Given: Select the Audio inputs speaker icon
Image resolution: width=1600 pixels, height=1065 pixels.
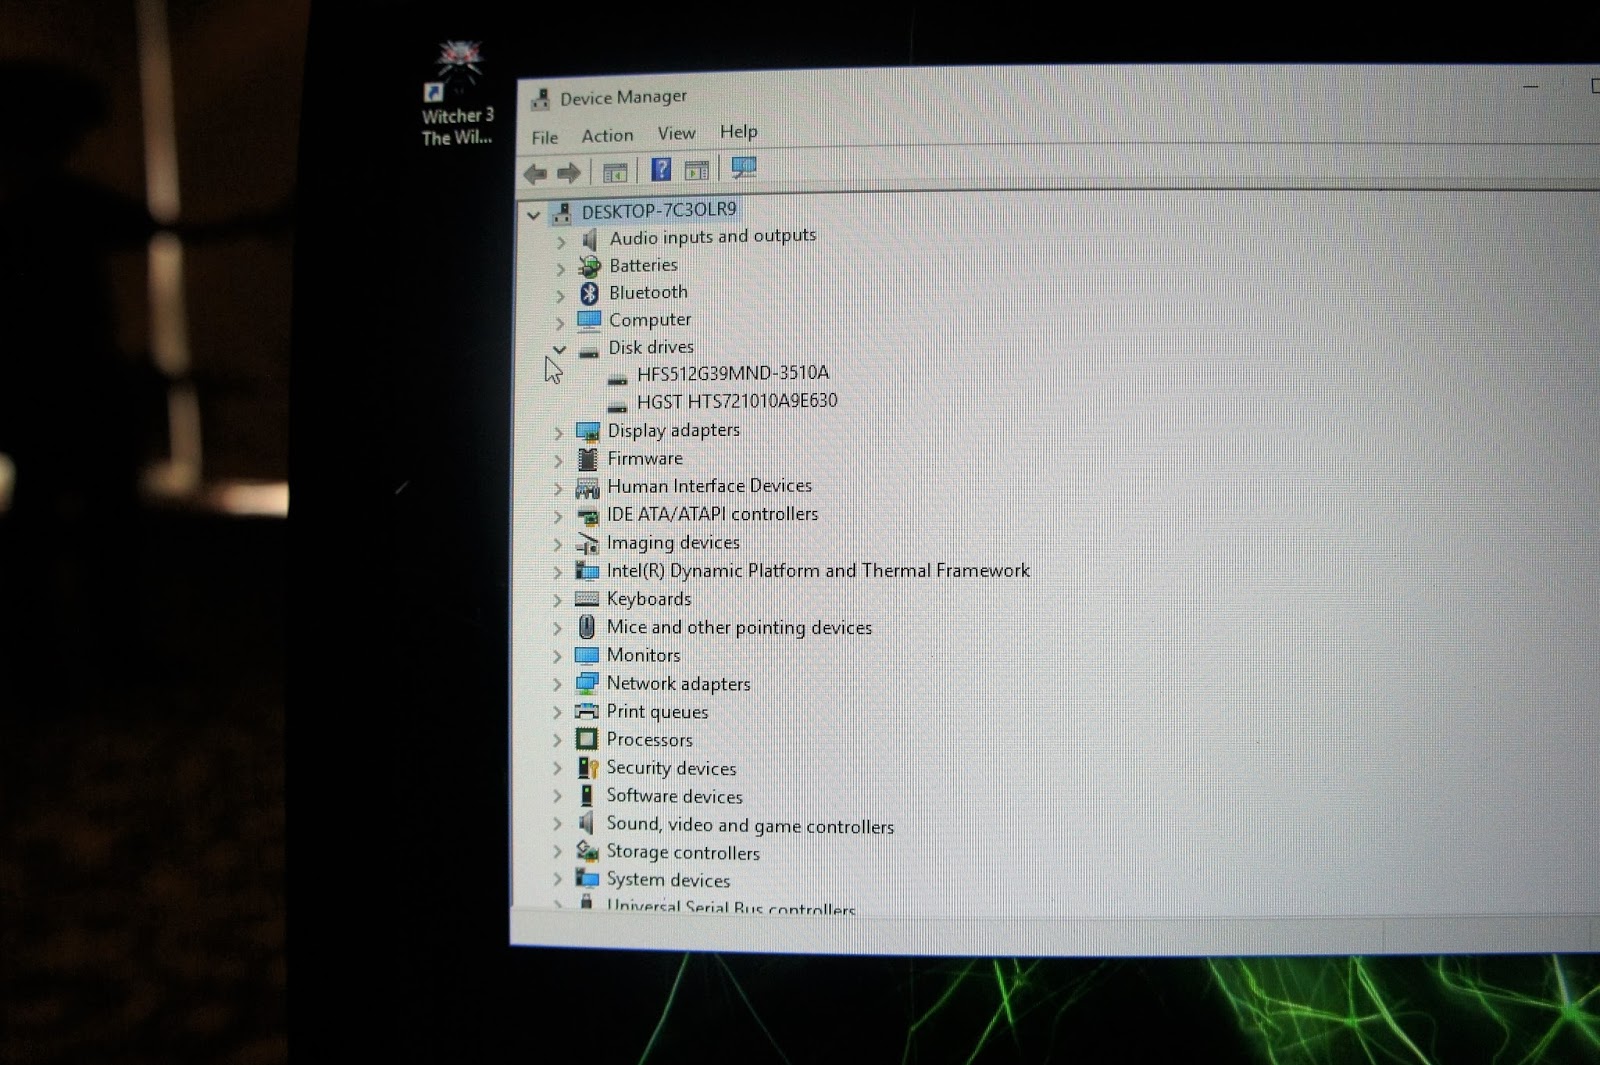Looking at the screenshot, I should (x=590, y=240).
